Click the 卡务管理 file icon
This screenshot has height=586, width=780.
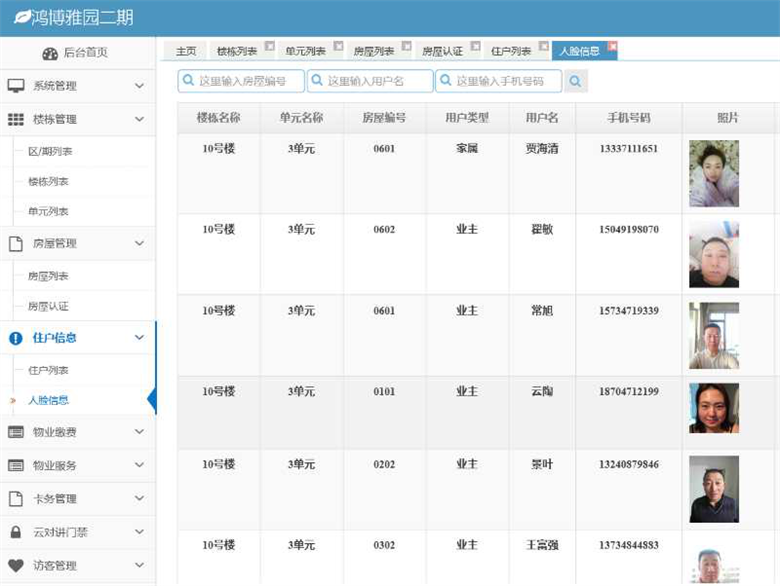pyautogui.click(x=16, y=499)
